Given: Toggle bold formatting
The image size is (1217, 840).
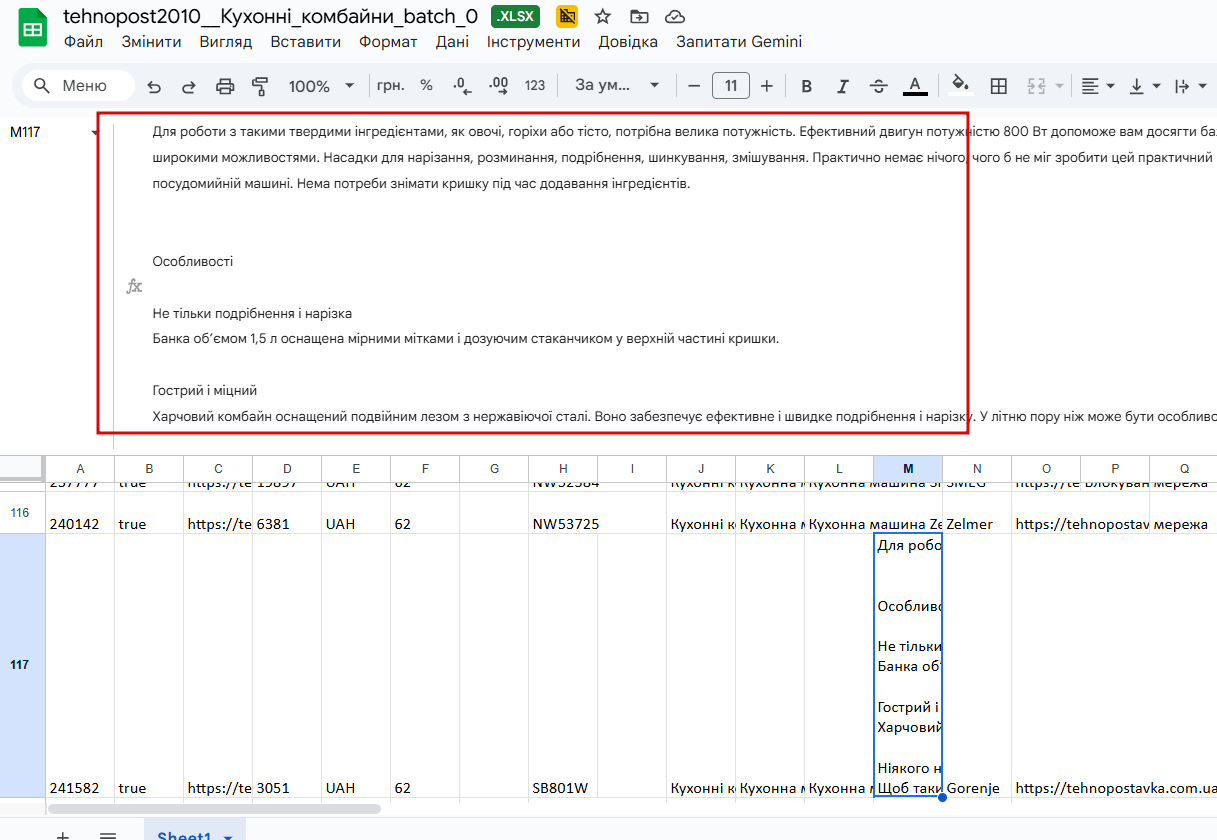Looking at the screenshot, I should (807, 86).
